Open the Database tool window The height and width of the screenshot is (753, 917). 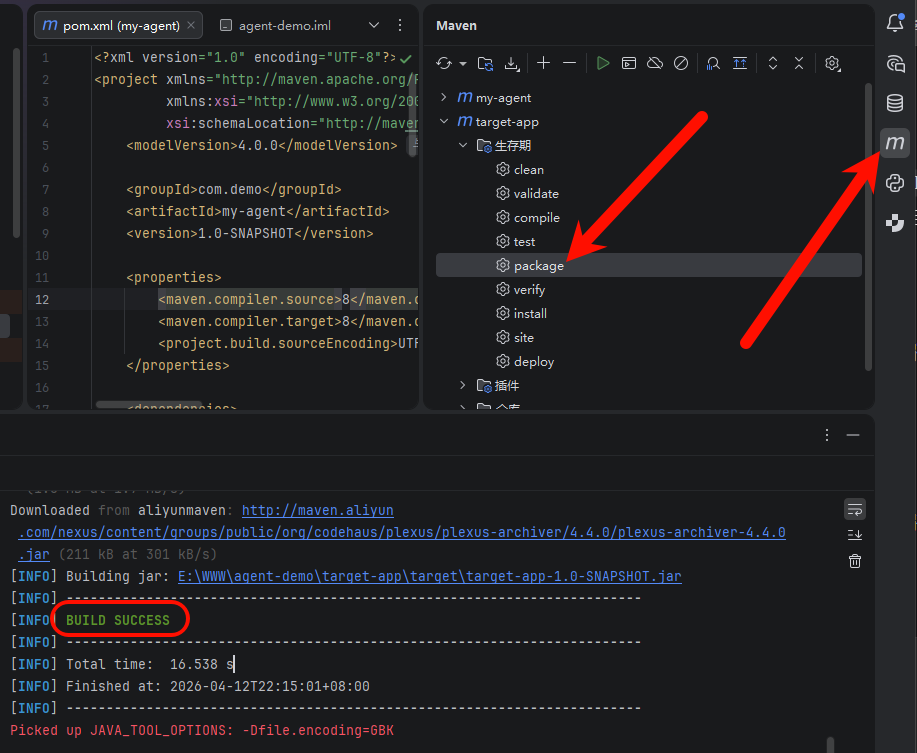pos(895,103)
